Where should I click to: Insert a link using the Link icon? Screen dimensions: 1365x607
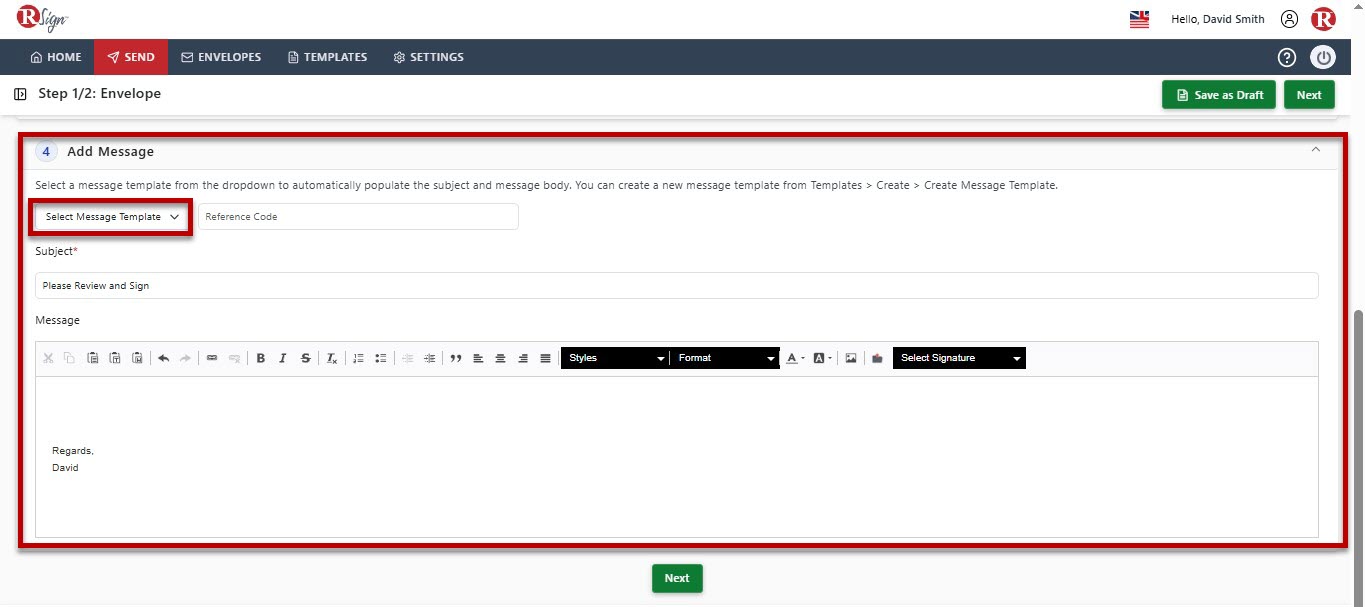[212, 358]
